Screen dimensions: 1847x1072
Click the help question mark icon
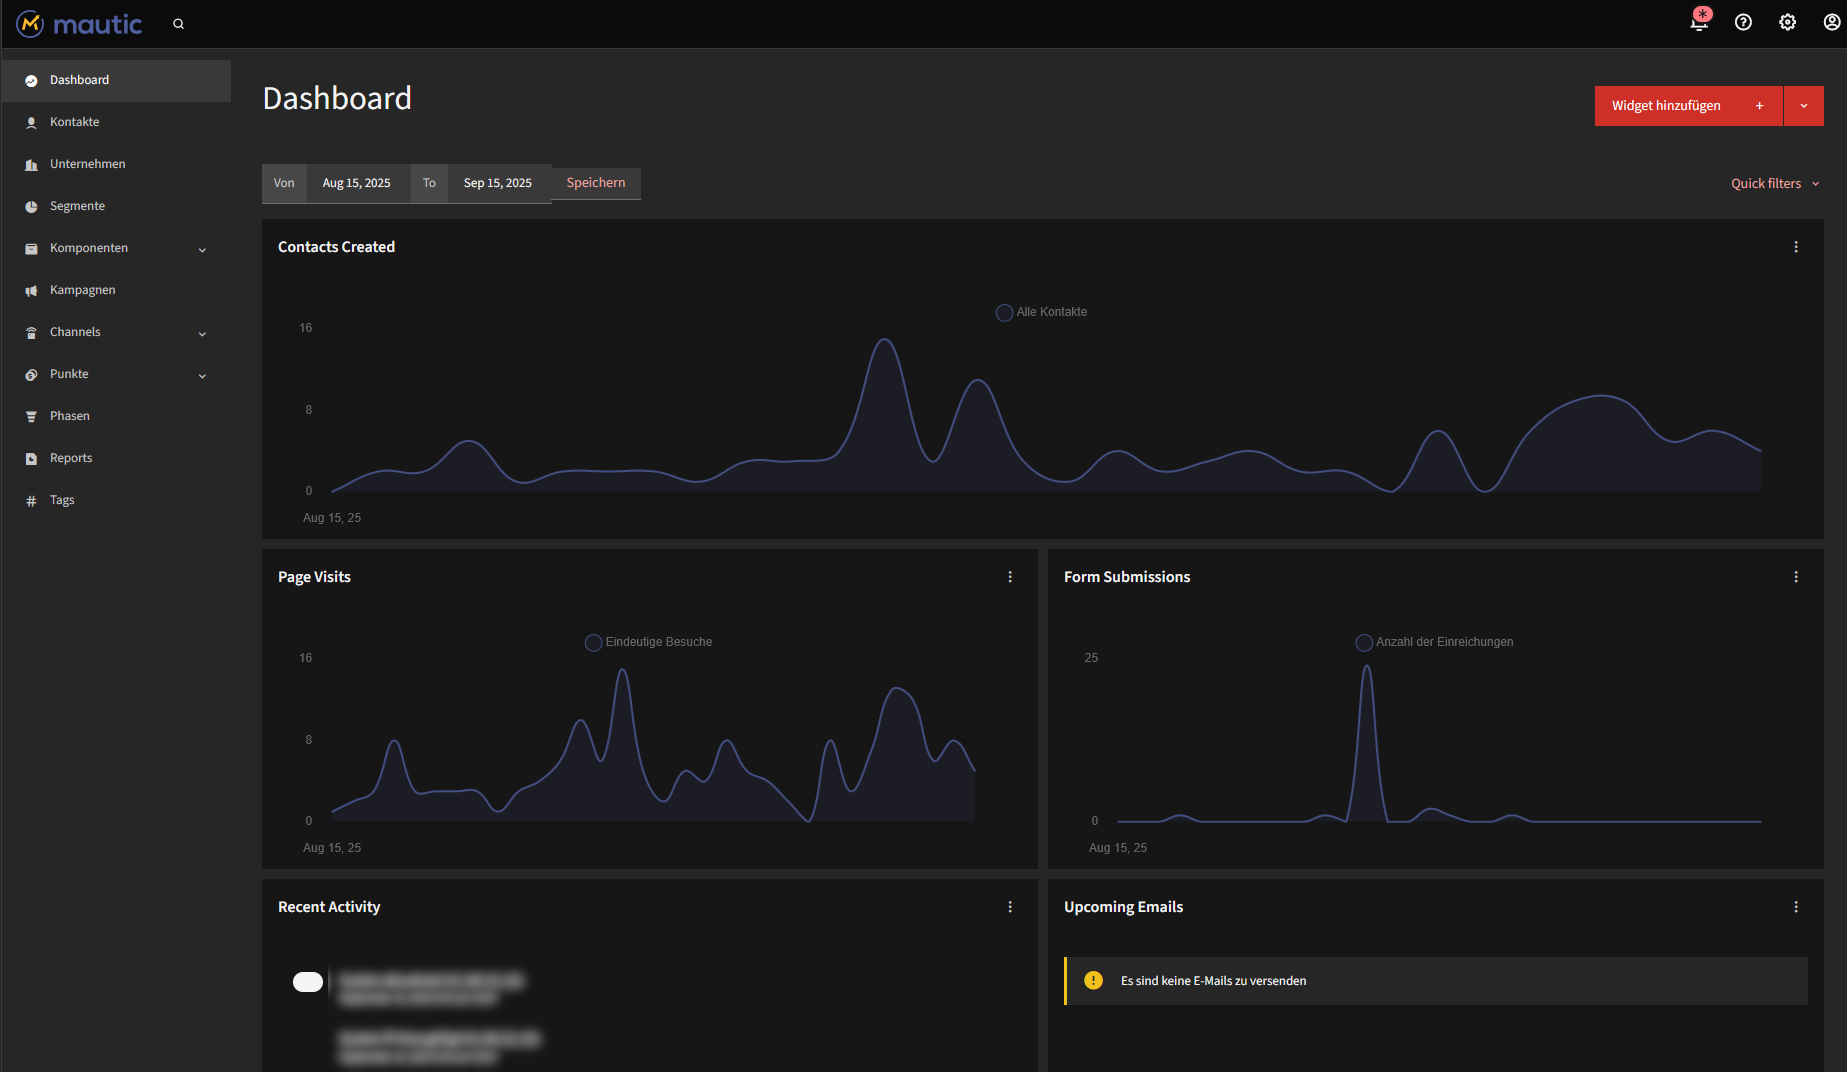pyautogui.click(x=1743, y=22)
